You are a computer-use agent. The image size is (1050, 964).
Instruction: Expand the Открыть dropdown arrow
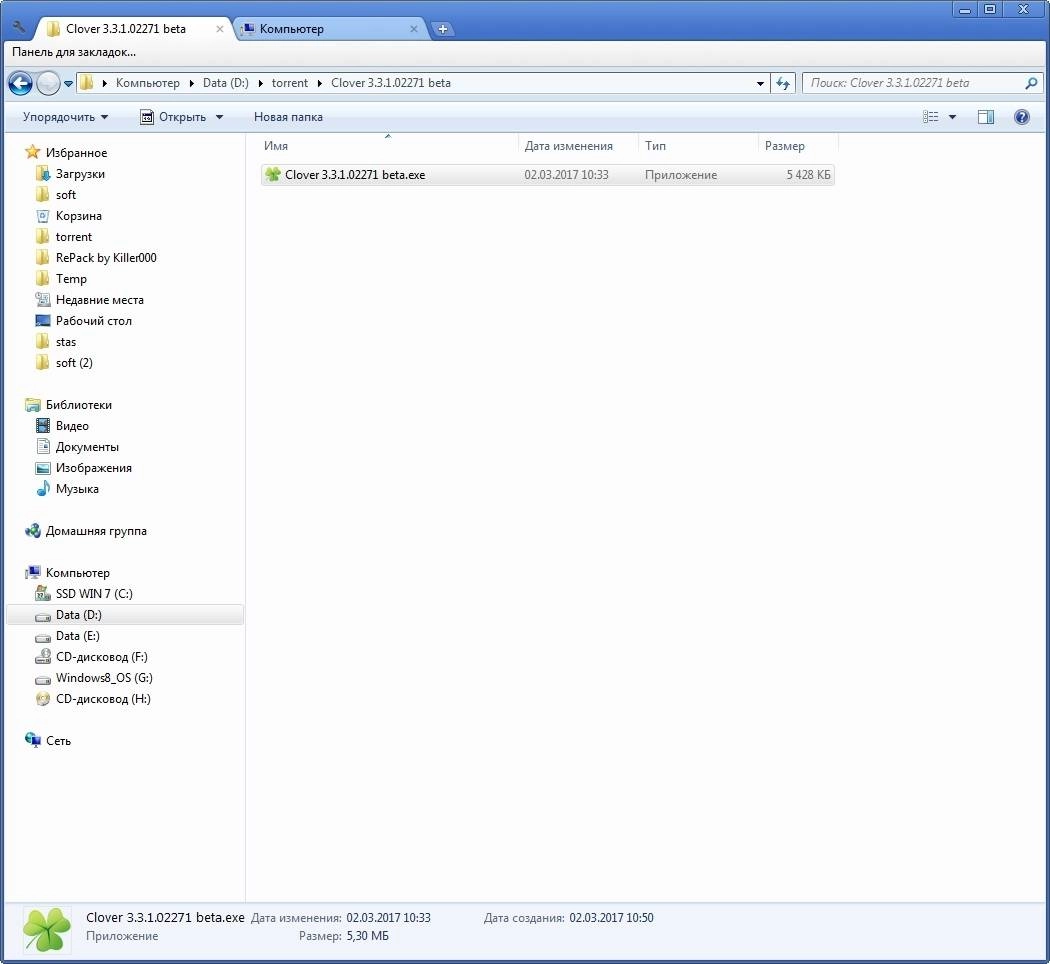219,117
